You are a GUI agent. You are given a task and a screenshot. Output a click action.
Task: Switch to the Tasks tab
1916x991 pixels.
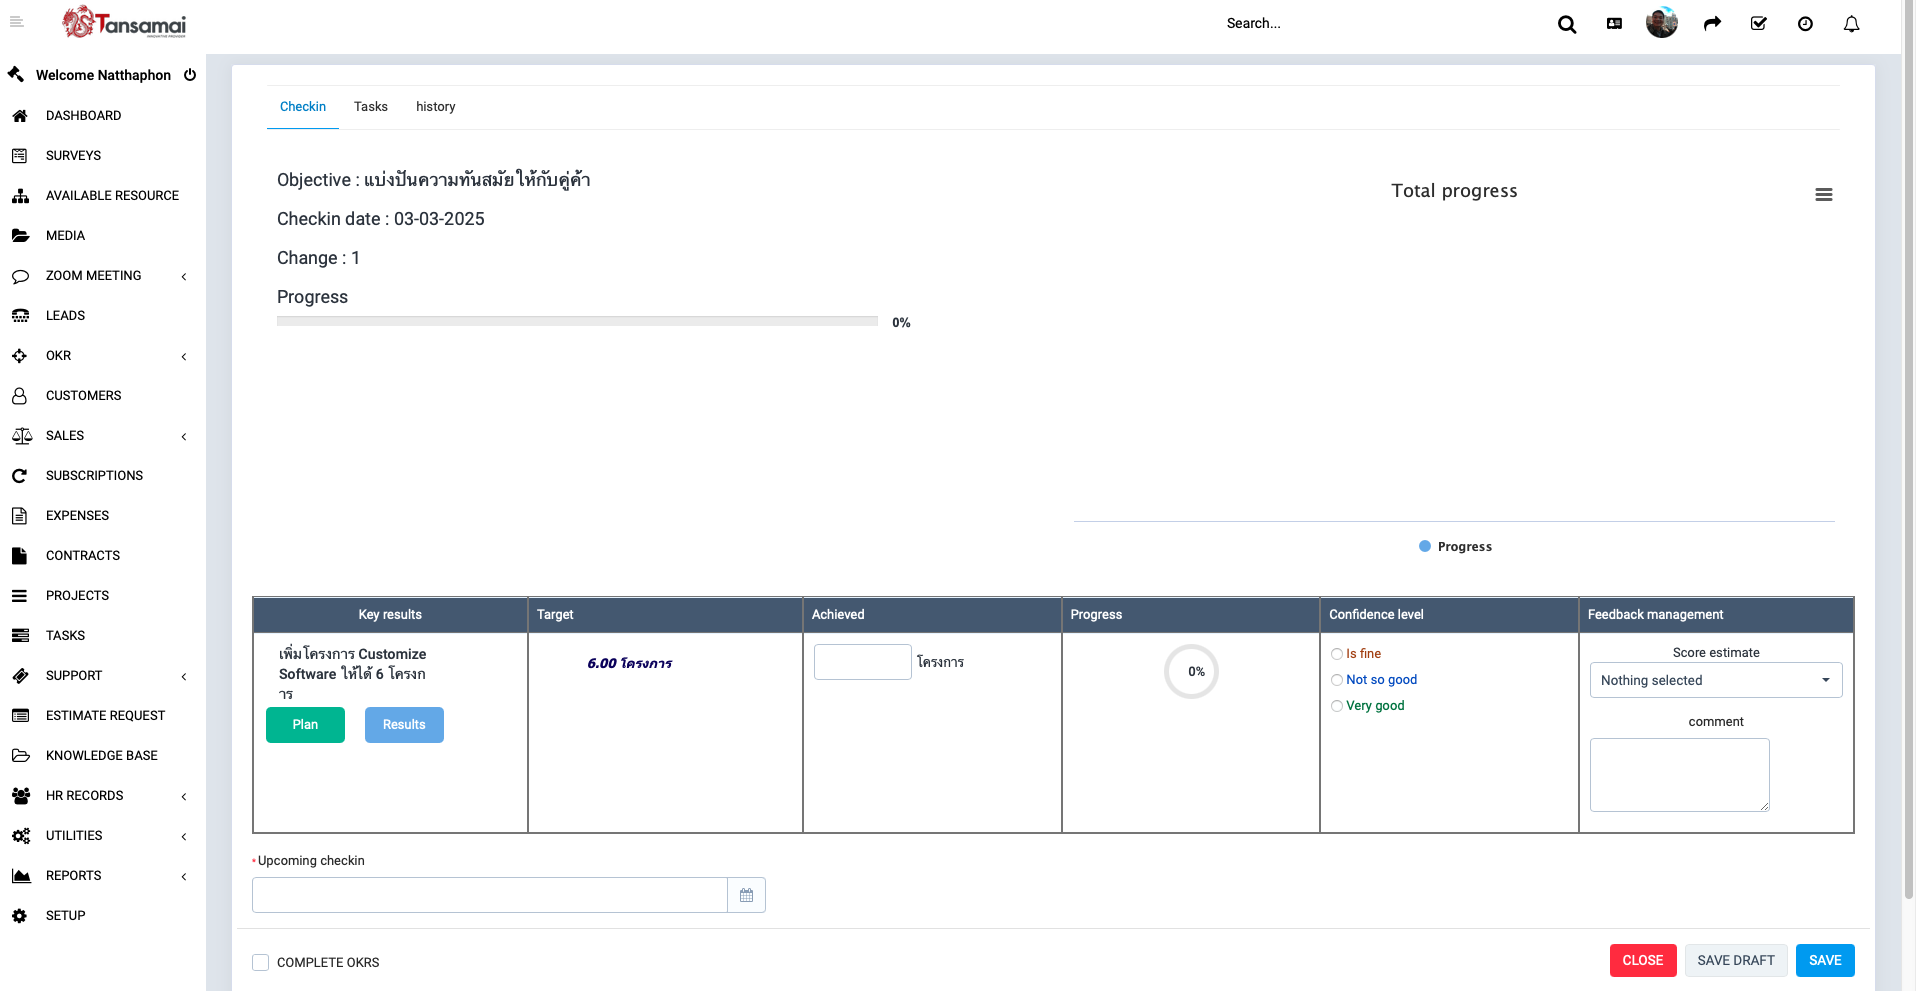coord(370,107)
